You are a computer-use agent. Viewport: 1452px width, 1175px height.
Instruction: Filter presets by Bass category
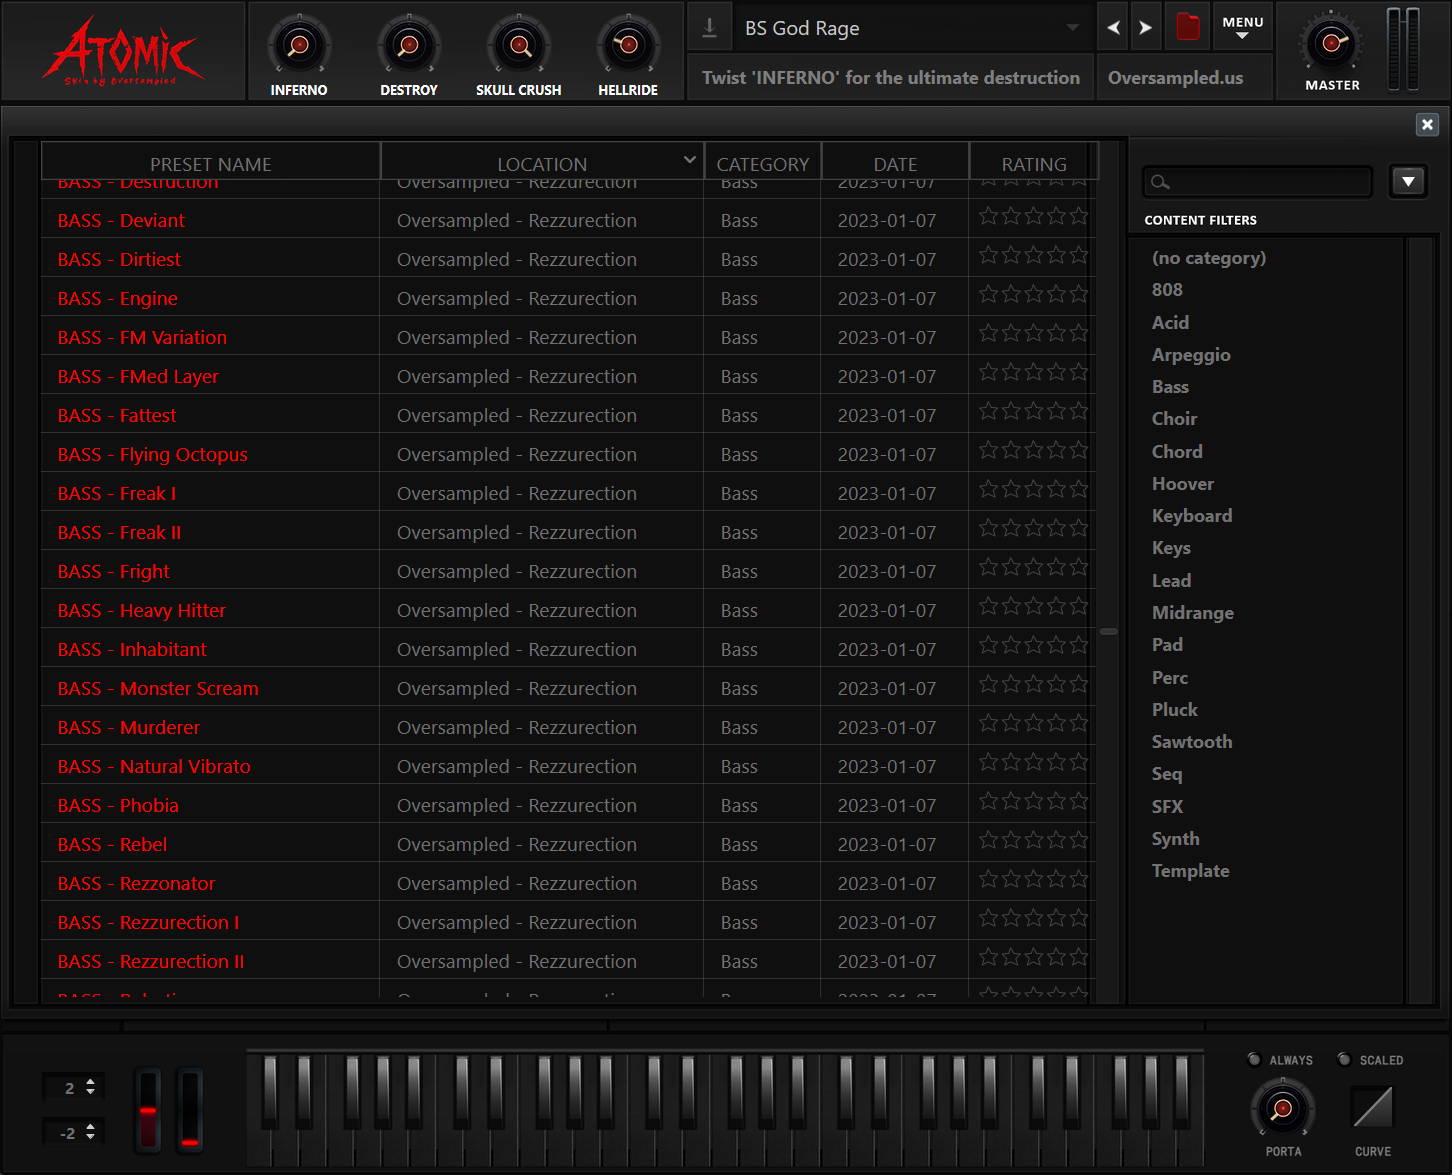coord(1170,387)
